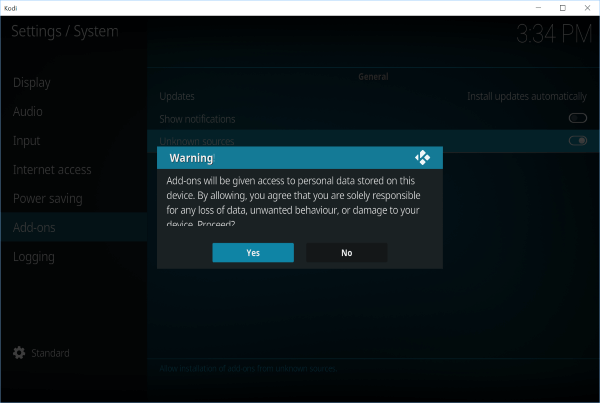Select the Audio settings category
This screenshot has height=403, width=600.
28,111
